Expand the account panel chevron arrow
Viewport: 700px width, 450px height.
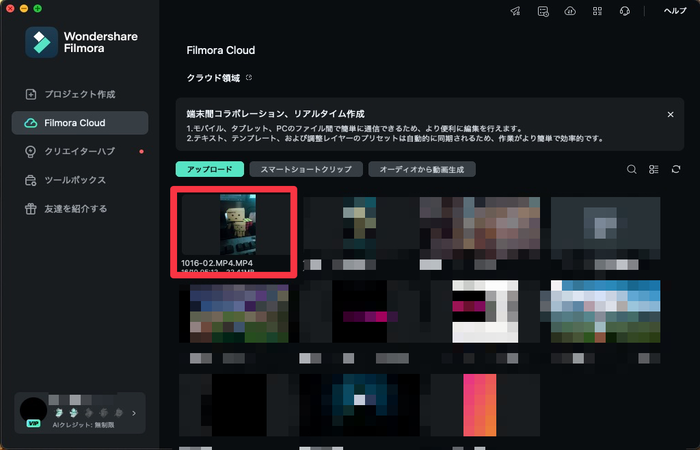tap(134, 411)
